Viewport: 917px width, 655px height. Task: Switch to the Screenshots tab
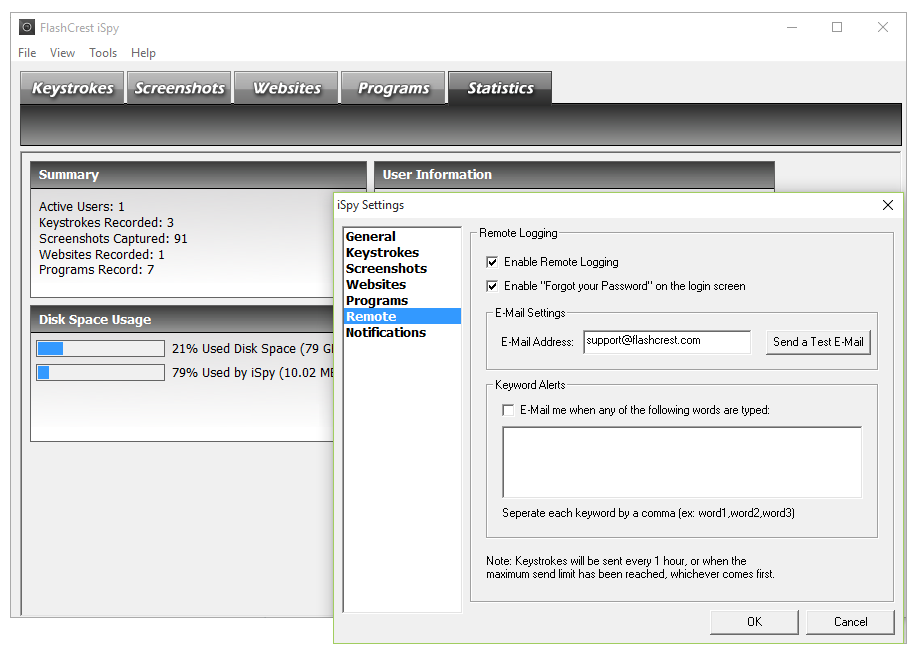tap(180, 88)
